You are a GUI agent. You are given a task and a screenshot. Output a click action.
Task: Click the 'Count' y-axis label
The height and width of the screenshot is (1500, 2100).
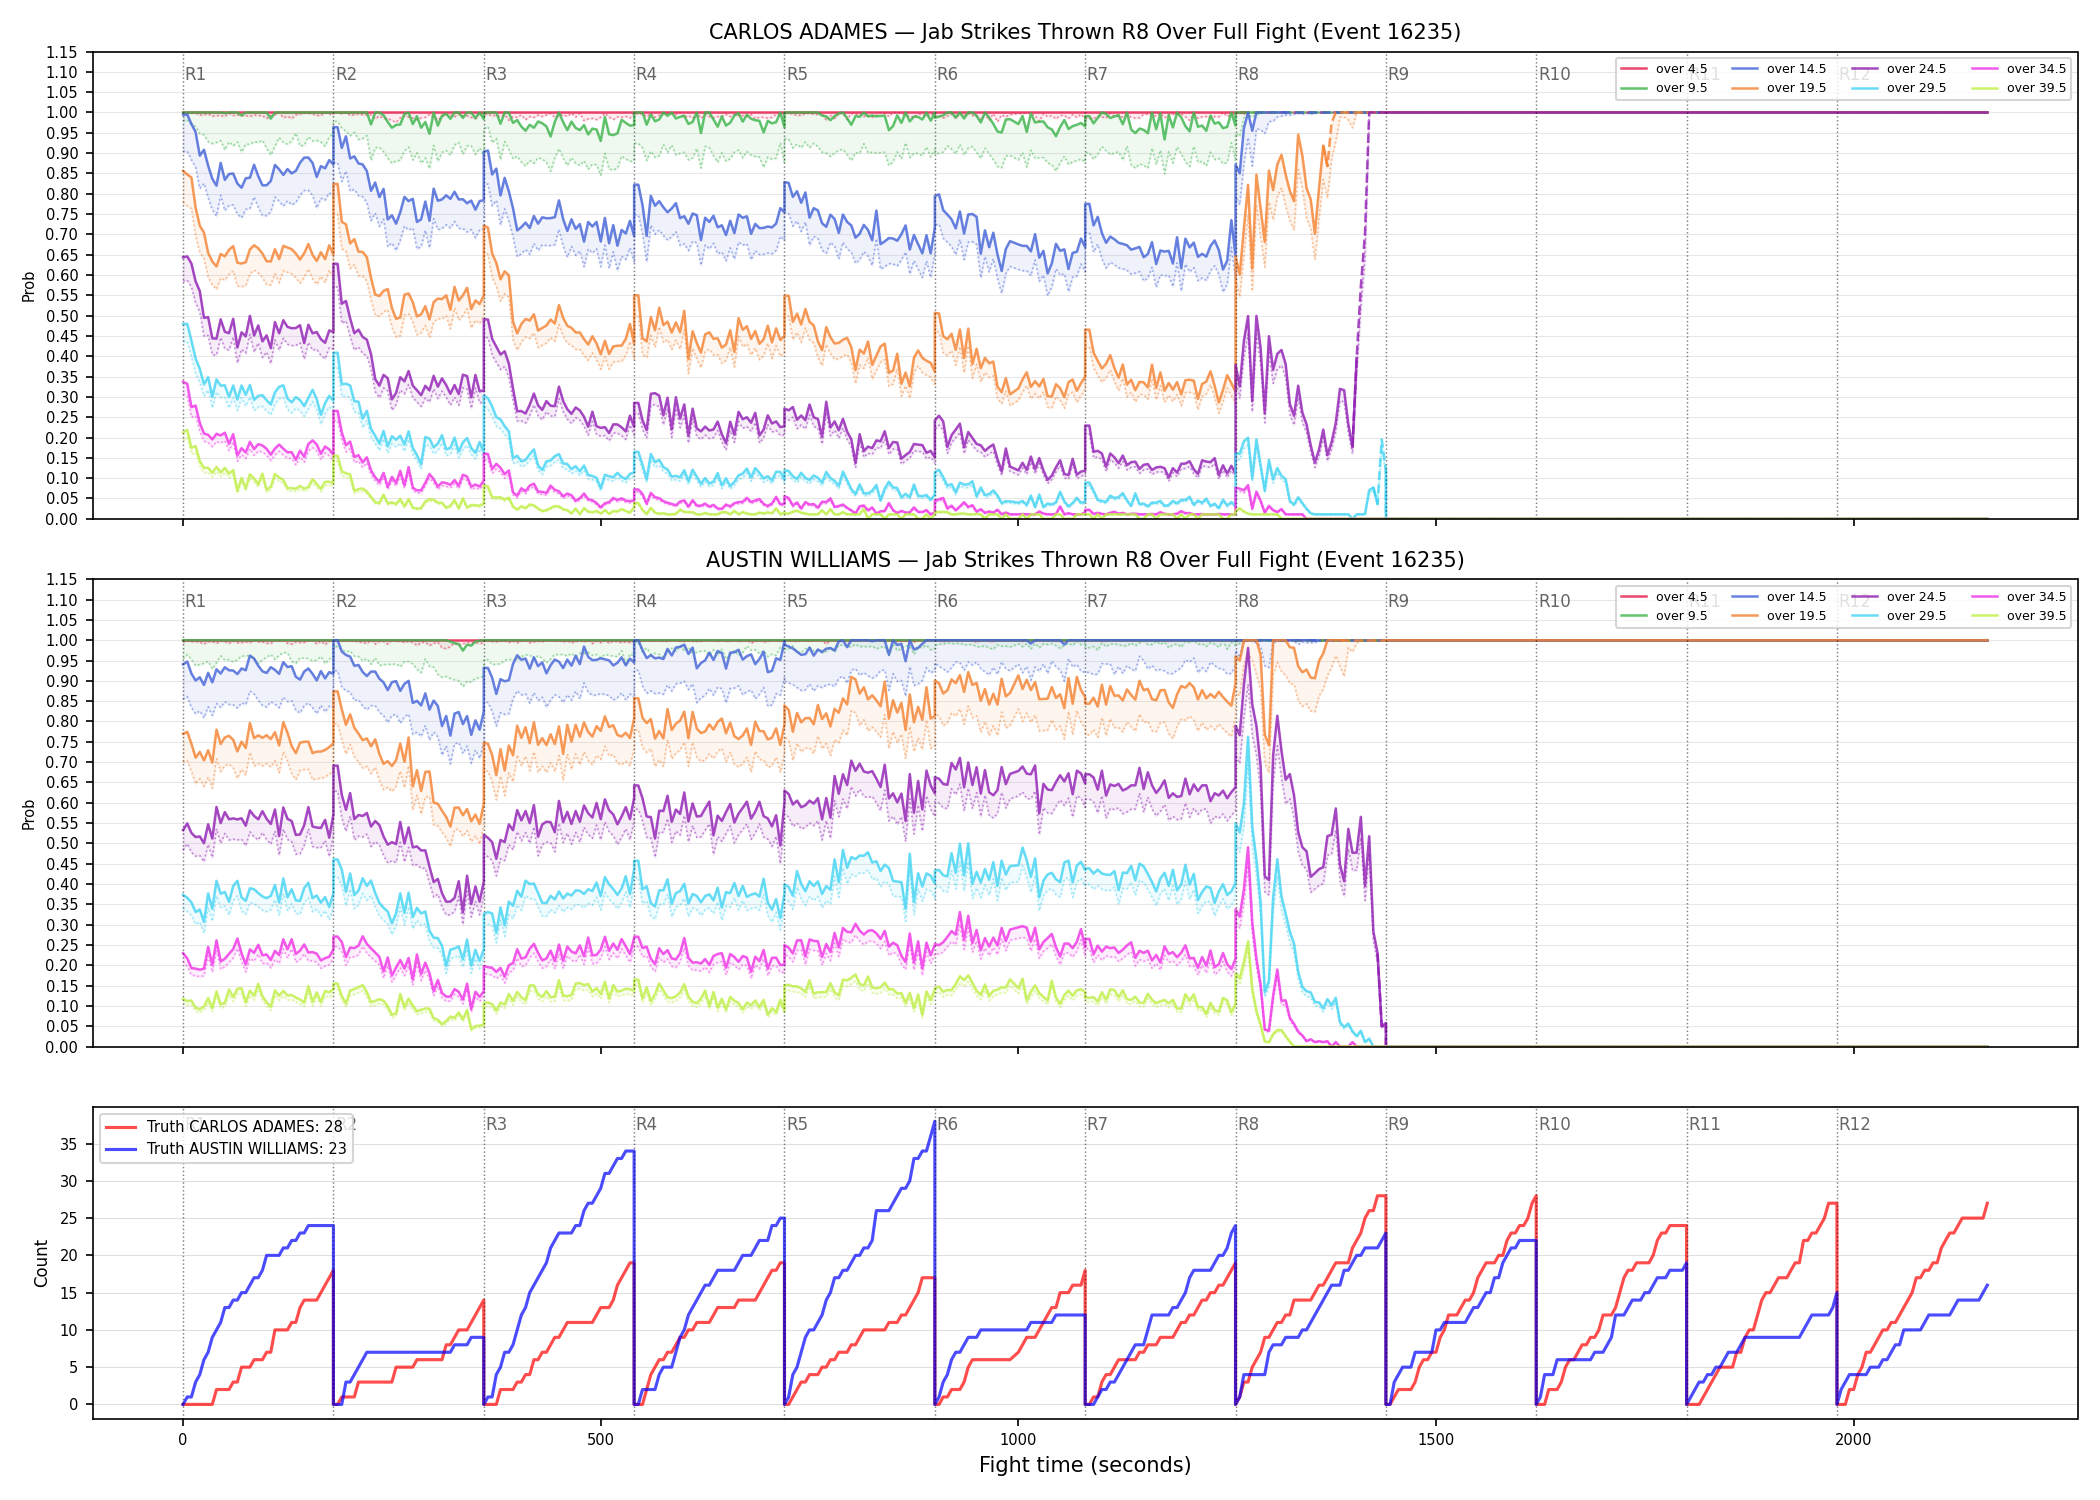(41, 1263)
